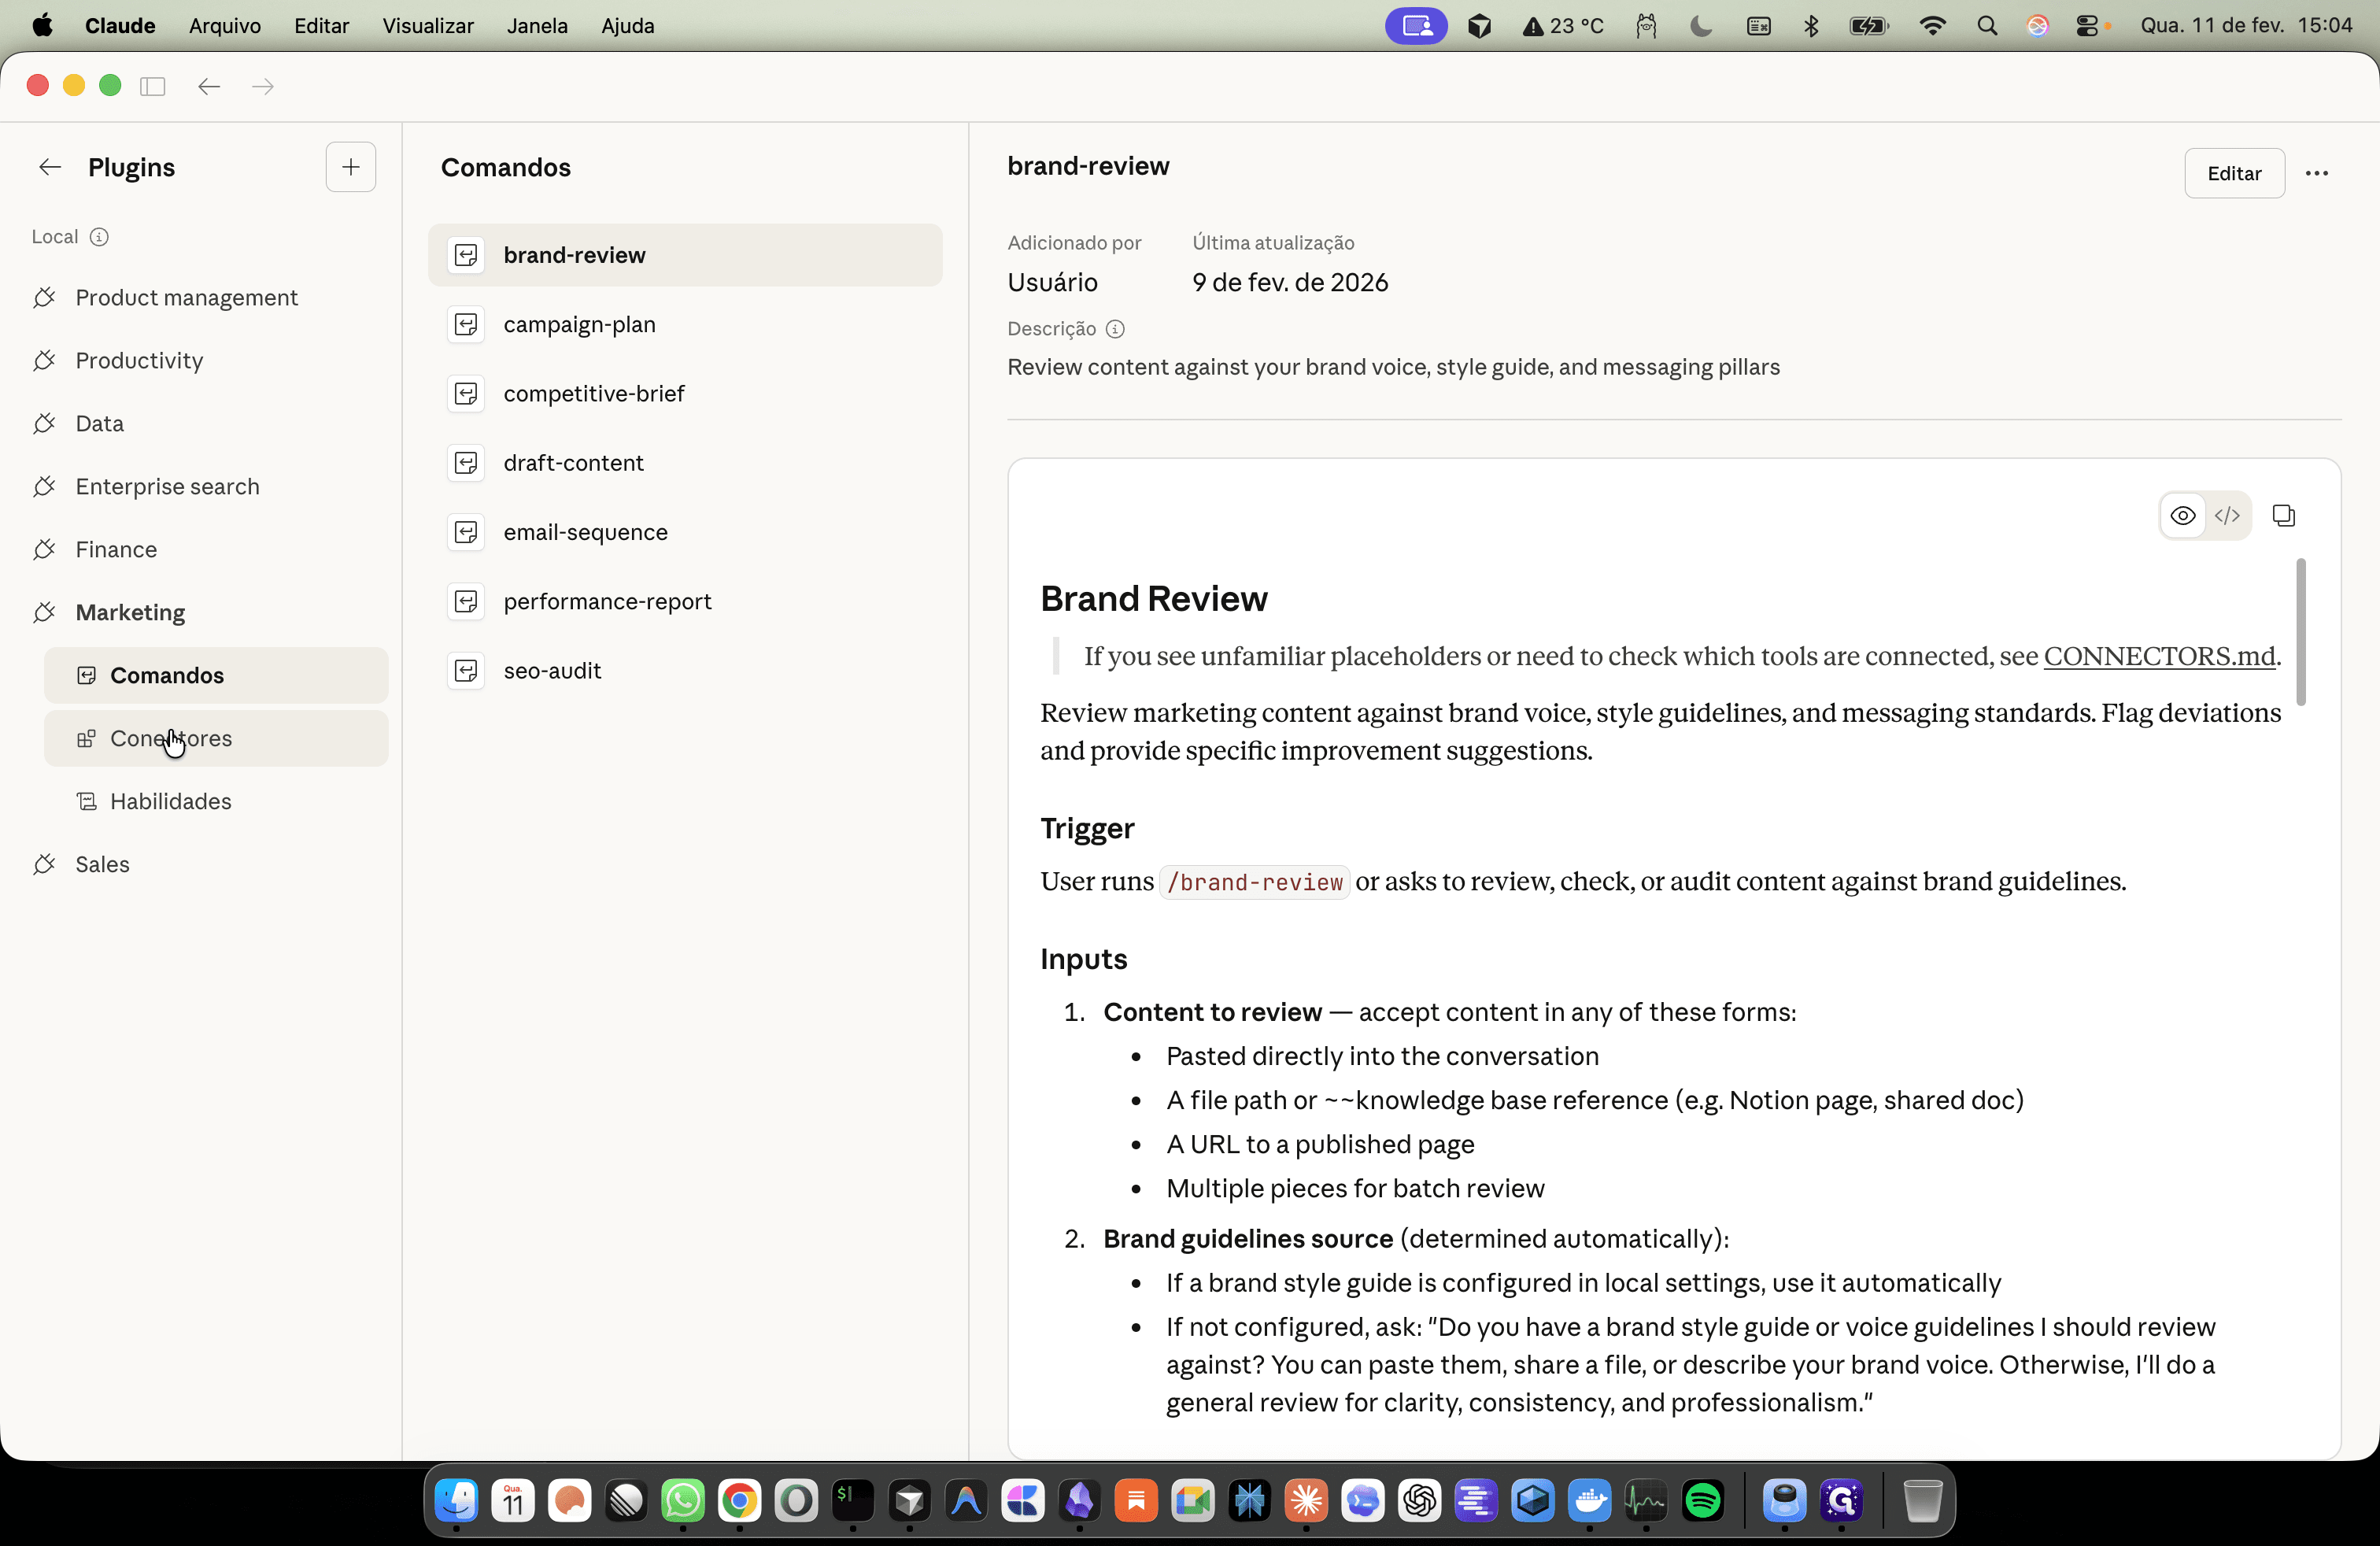Select the Comandos sub-item
The image size is (2380, 1546).
tap(216, 676)
